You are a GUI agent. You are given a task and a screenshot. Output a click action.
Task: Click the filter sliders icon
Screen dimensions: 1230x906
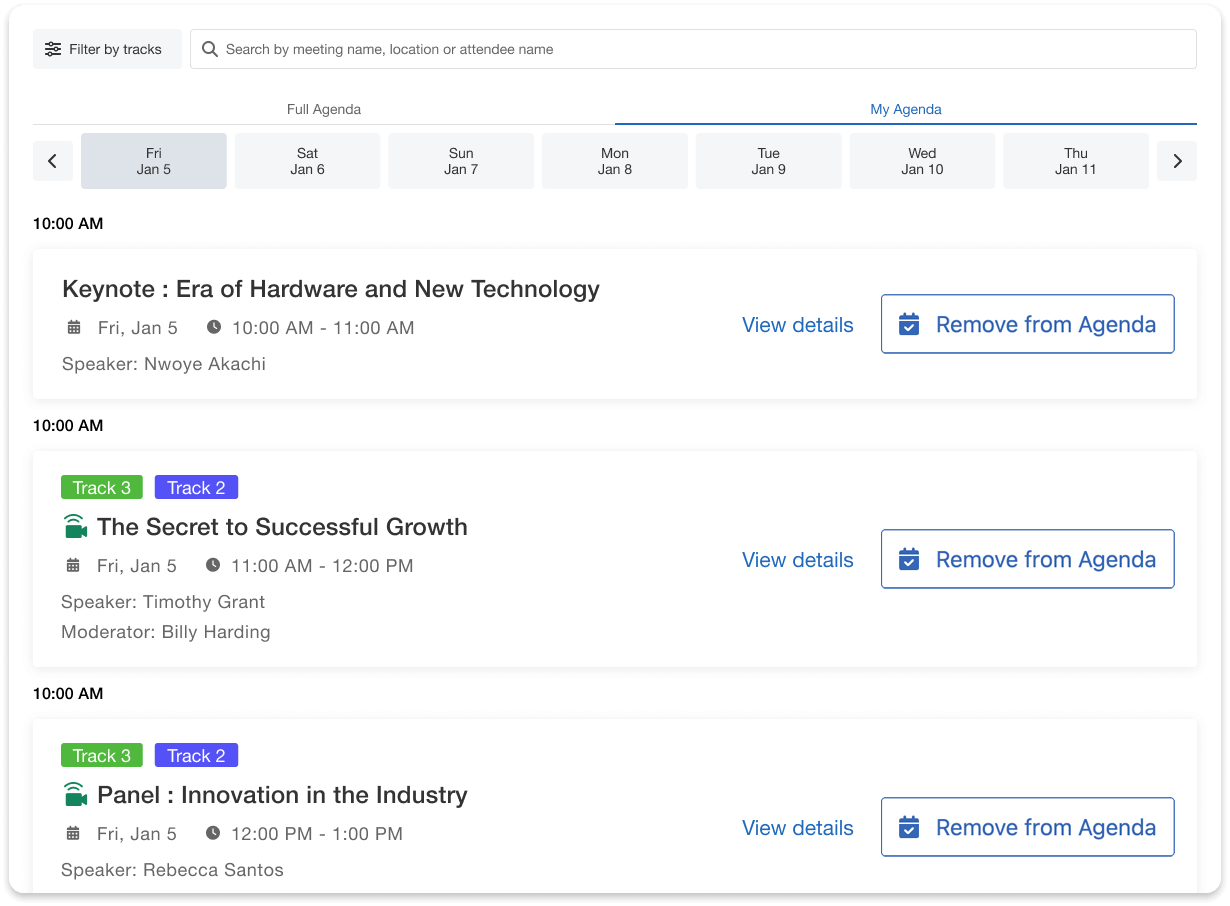pos(53,49)
